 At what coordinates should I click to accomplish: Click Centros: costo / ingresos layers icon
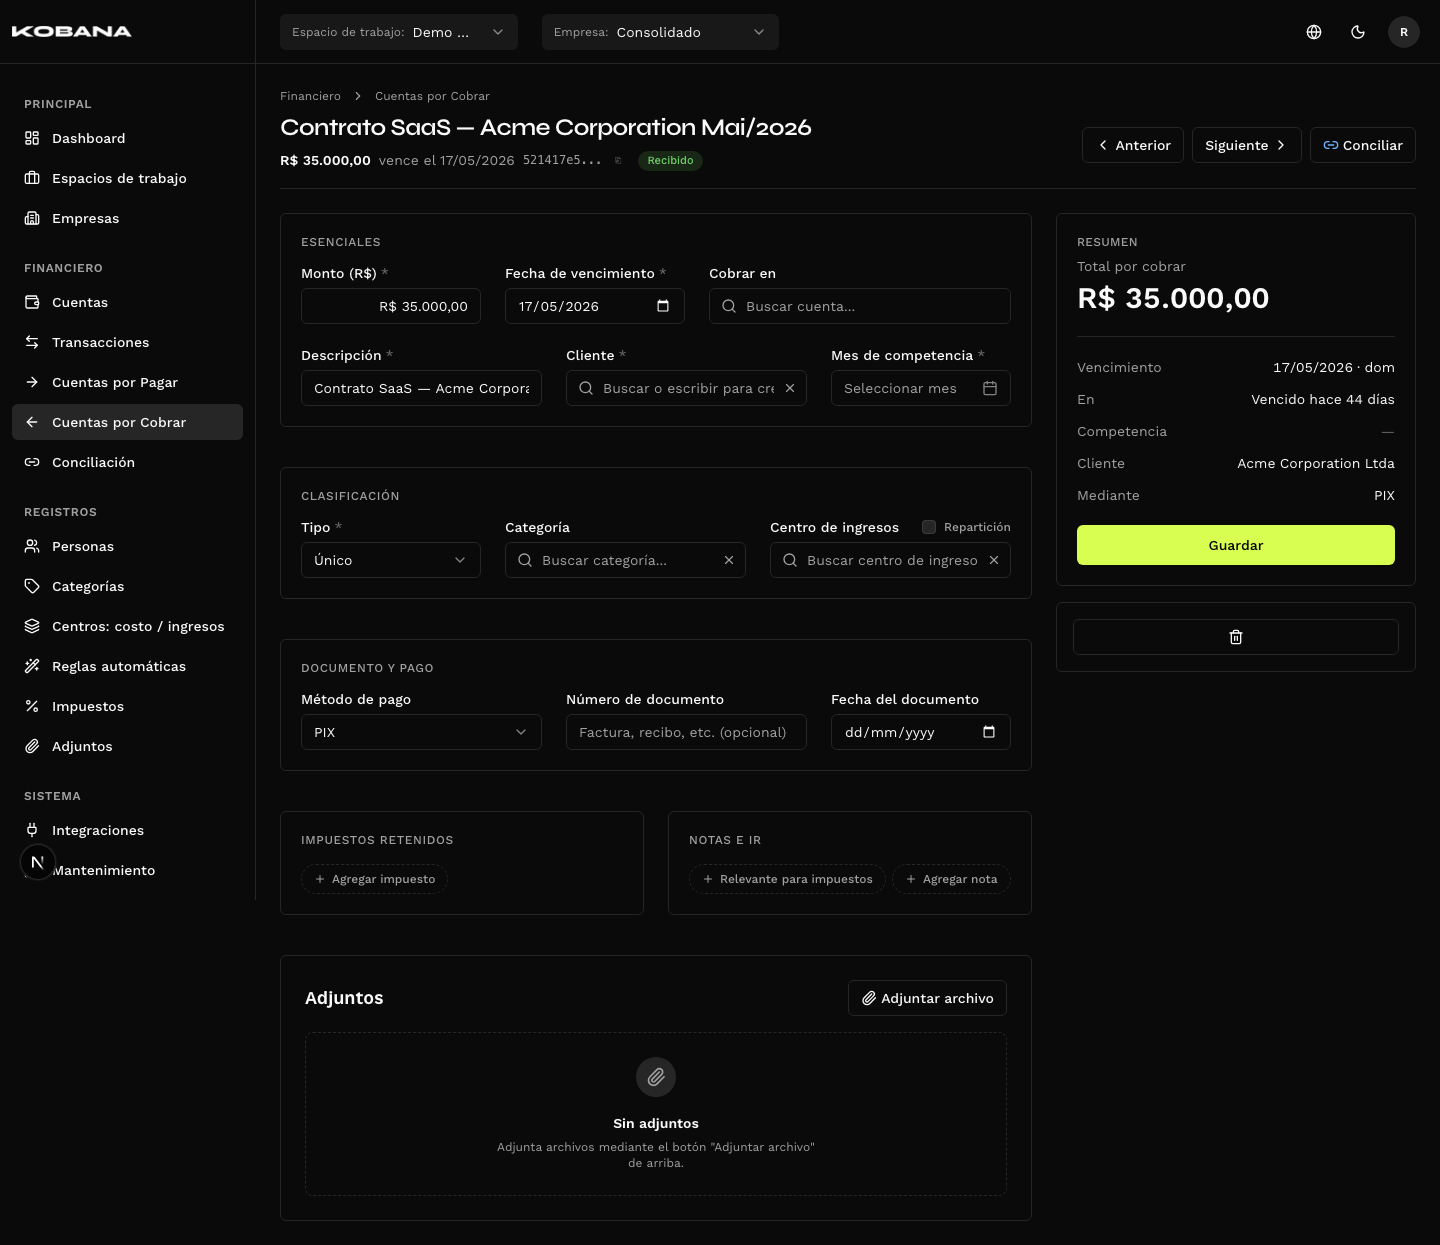pos(32,626)
